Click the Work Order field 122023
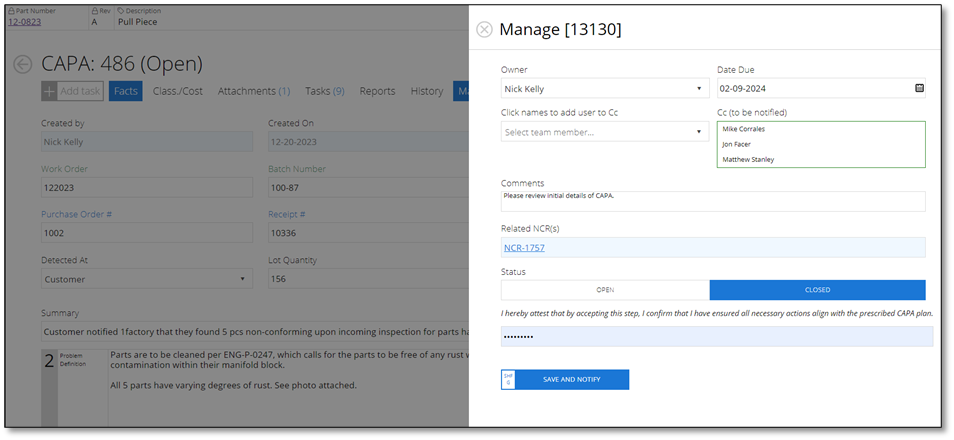This screenshot has height=440, width=954. [147, 187]
